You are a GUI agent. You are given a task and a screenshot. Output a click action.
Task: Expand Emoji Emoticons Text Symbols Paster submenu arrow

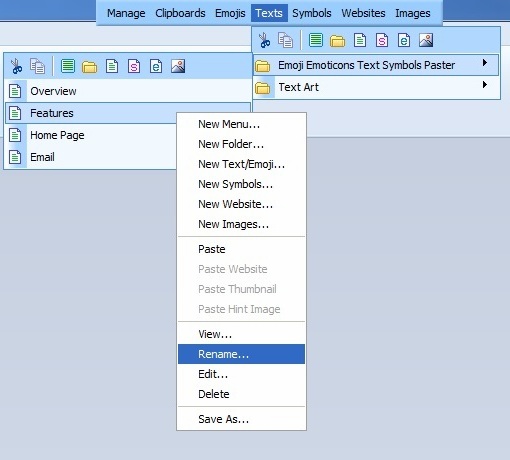coord(485,63)
